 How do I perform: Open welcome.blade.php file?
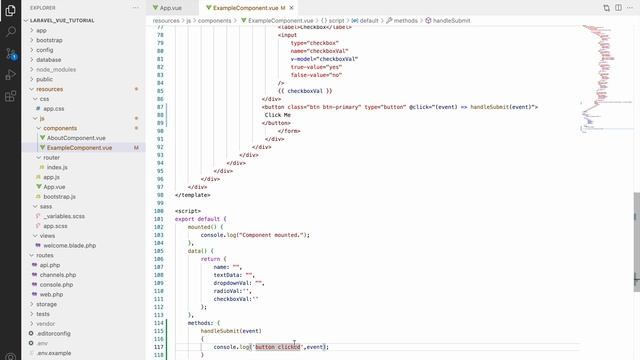click(x=69, y=246)
